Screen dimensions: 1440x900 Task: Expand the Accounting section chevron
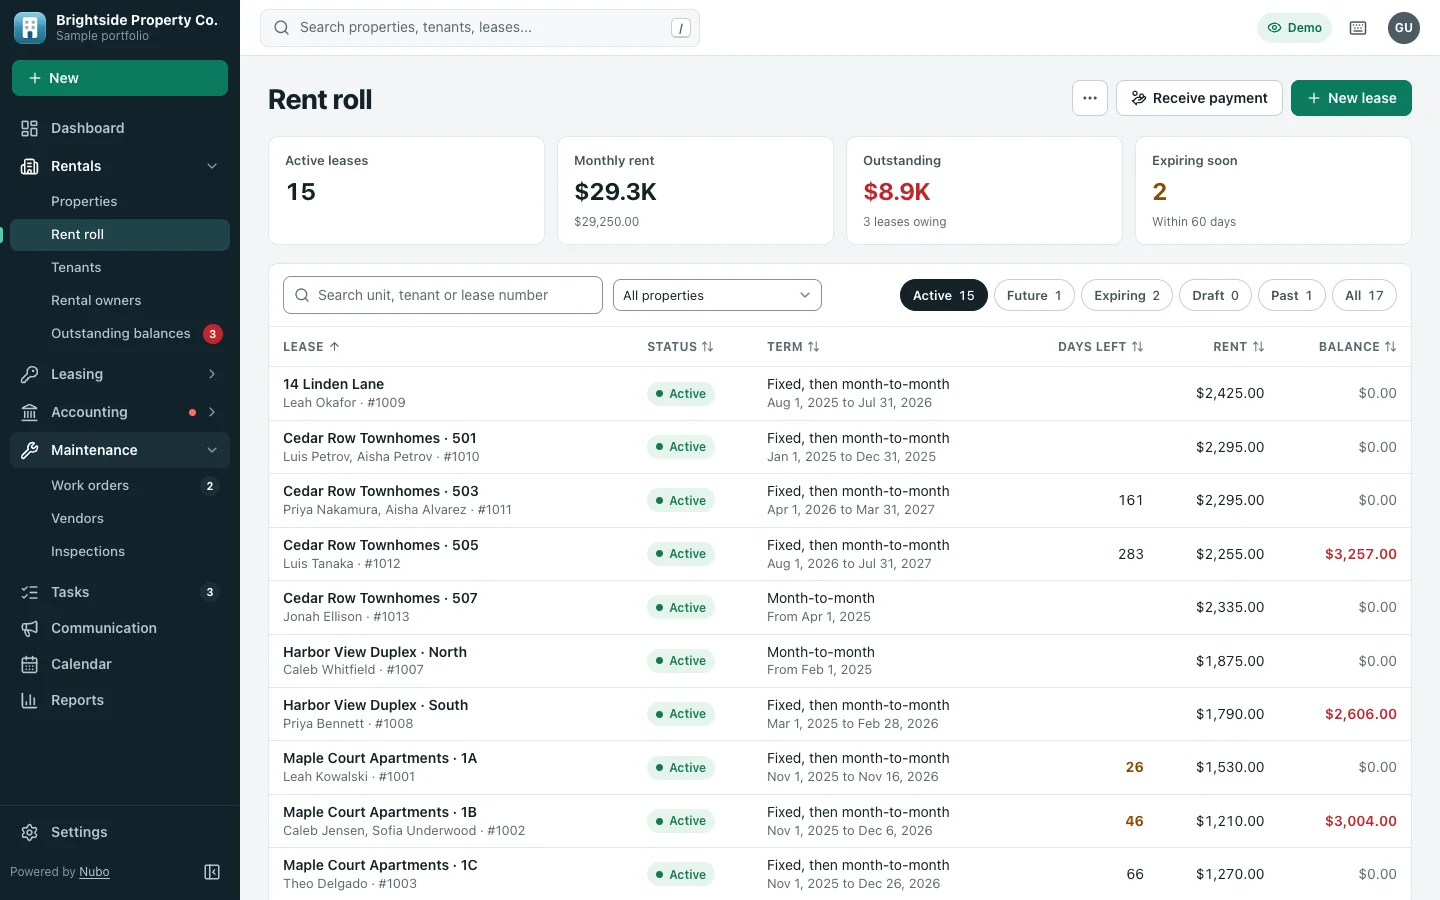point(212,412)
